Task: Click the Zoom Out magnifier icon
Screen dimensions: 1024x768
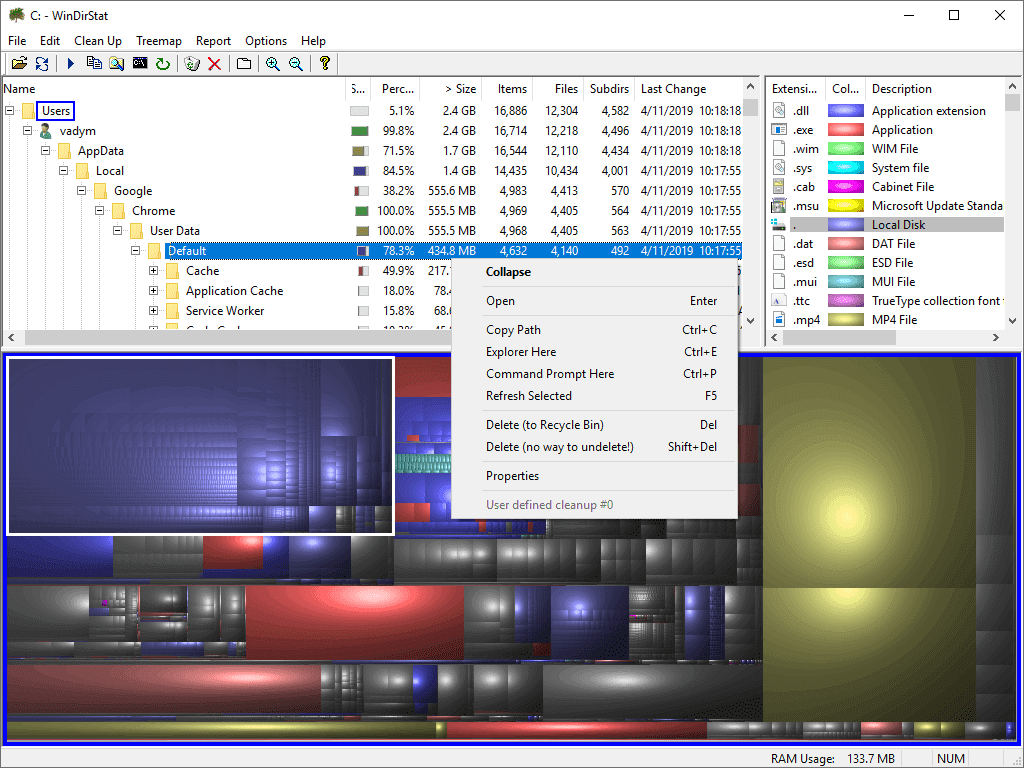Action: (x=296, y=63)
